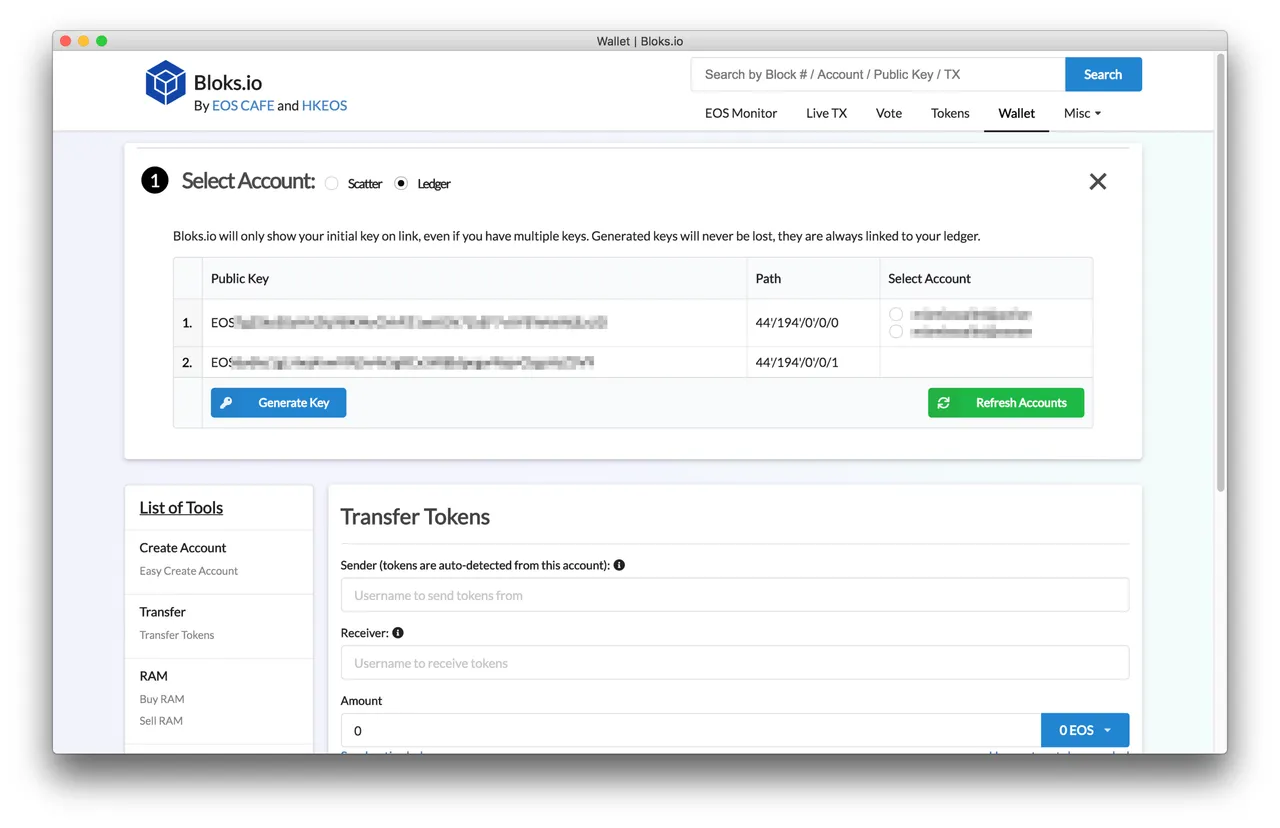Click the Sender username input field
Image resolution: width=1280 pixels, height=828 pixels.
pos(735,595)
